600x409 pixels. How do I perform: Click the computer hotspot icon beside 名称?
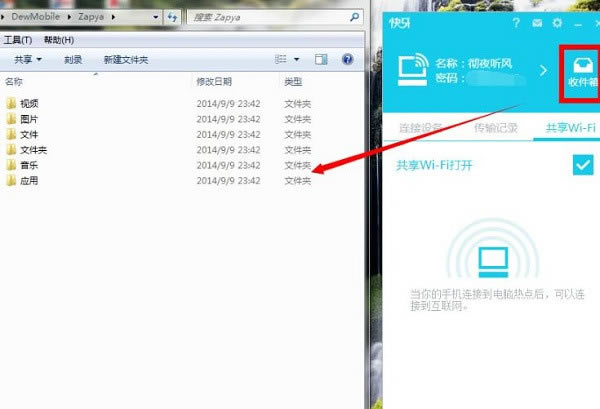tap(413, 69)
